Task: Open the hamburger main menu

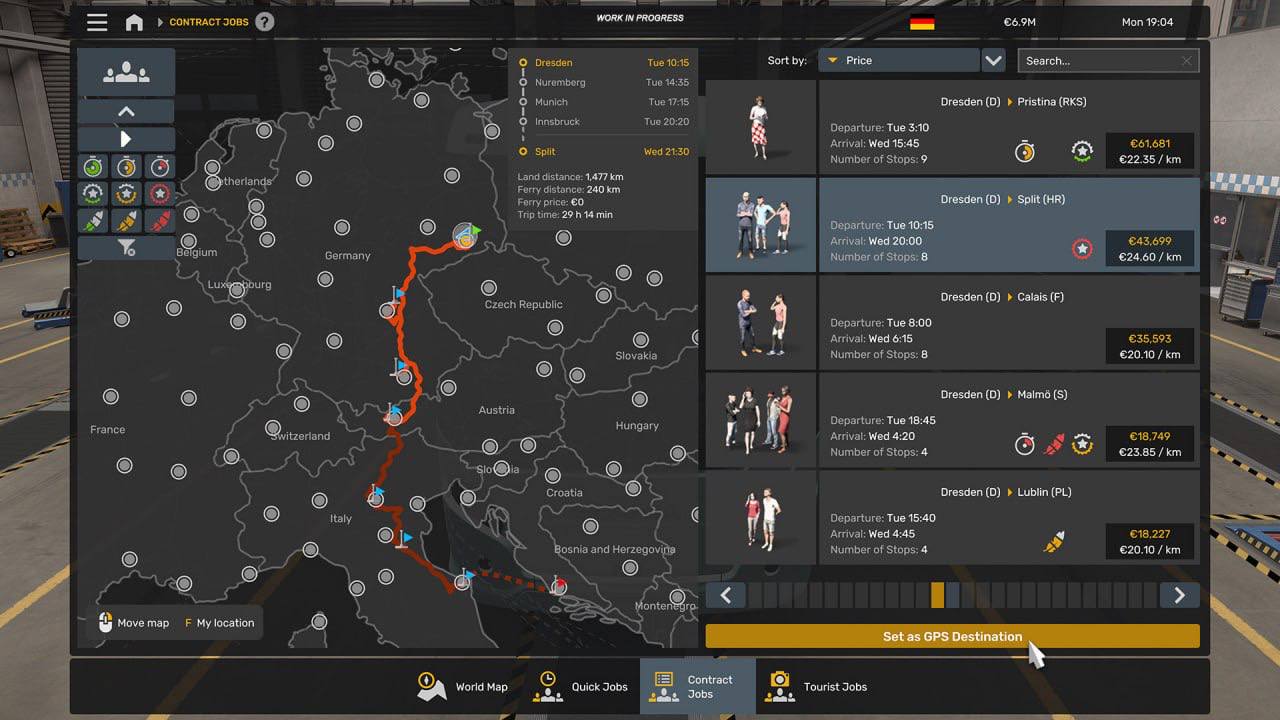Action: [x=97, y=22]
